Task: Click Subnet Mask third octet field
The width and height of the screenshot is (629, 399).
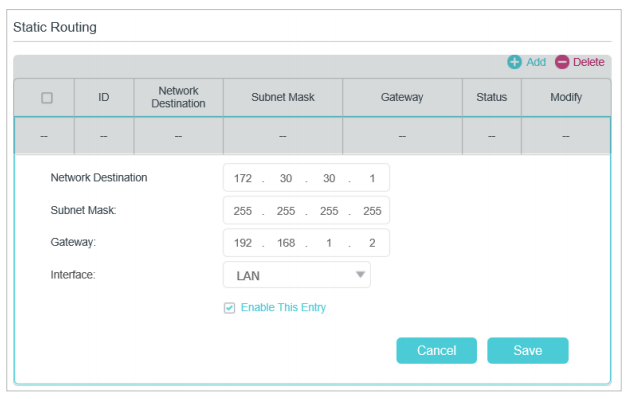Action: coord(329,211)
